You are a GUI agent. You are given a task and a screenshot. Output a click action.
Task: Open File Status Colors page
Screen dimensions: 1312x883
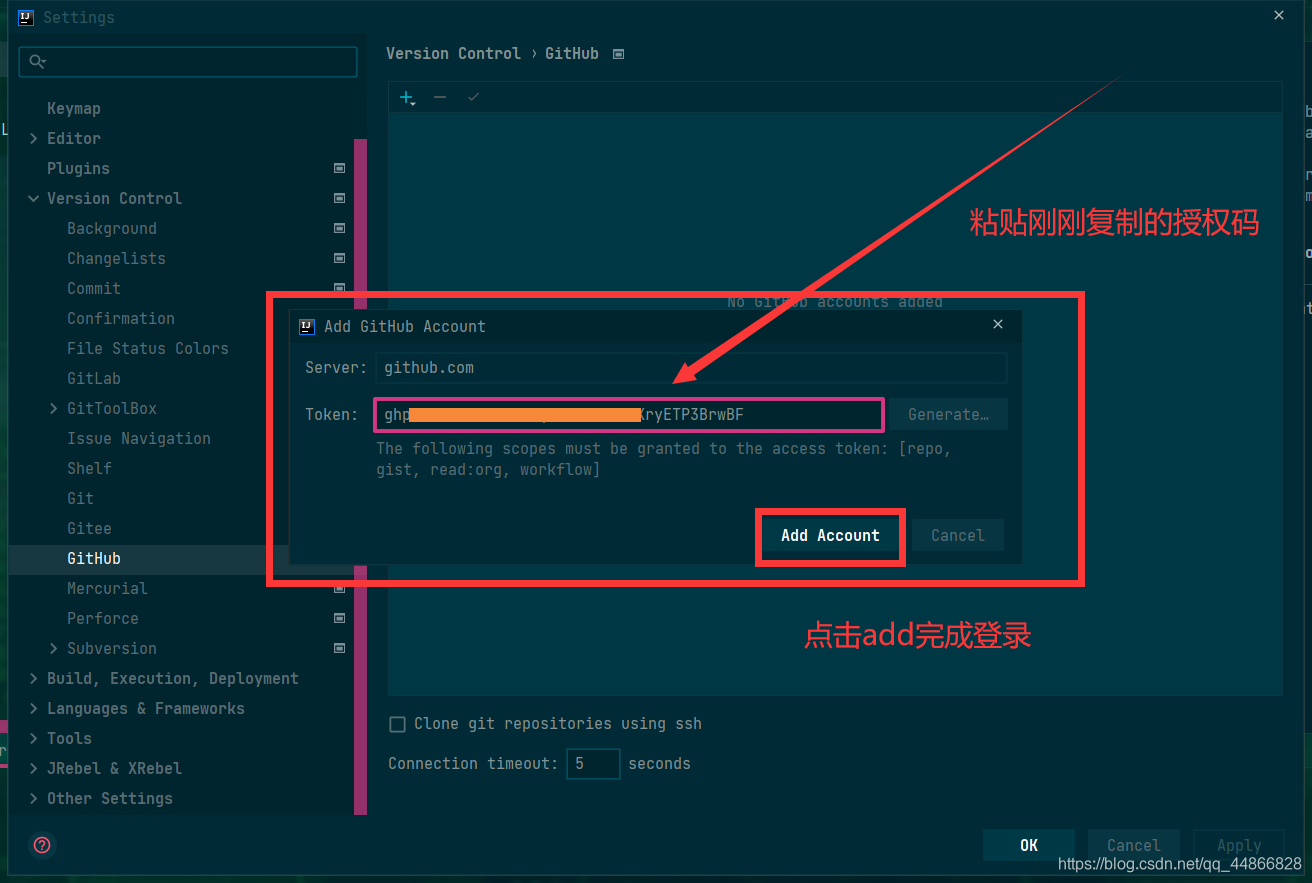click(x=148, y=348)
